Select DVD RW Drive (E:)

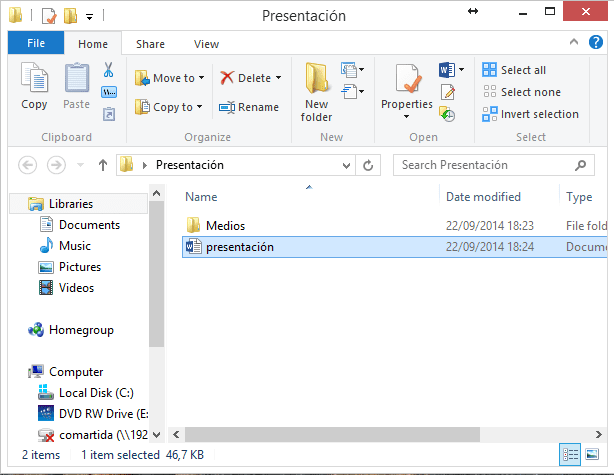point(92,414)
